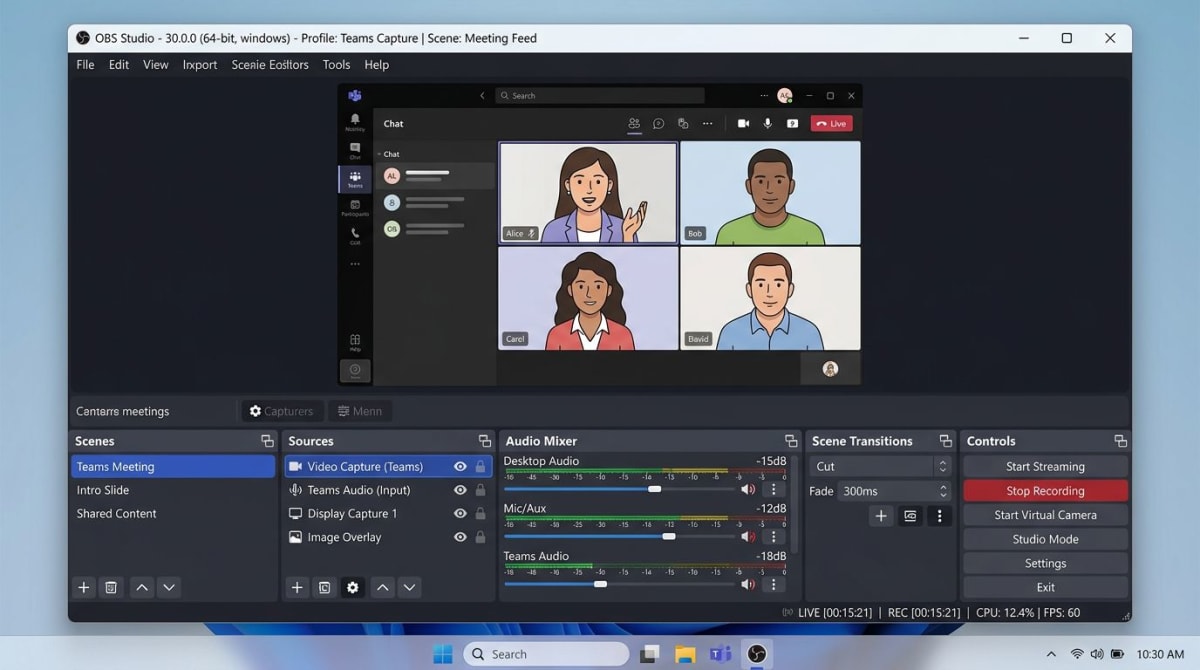Image resolution: width=1200 pixels, height=670 pixels.
Task: Click Start Virtual Camera
Action: [x=1045, y=515]
